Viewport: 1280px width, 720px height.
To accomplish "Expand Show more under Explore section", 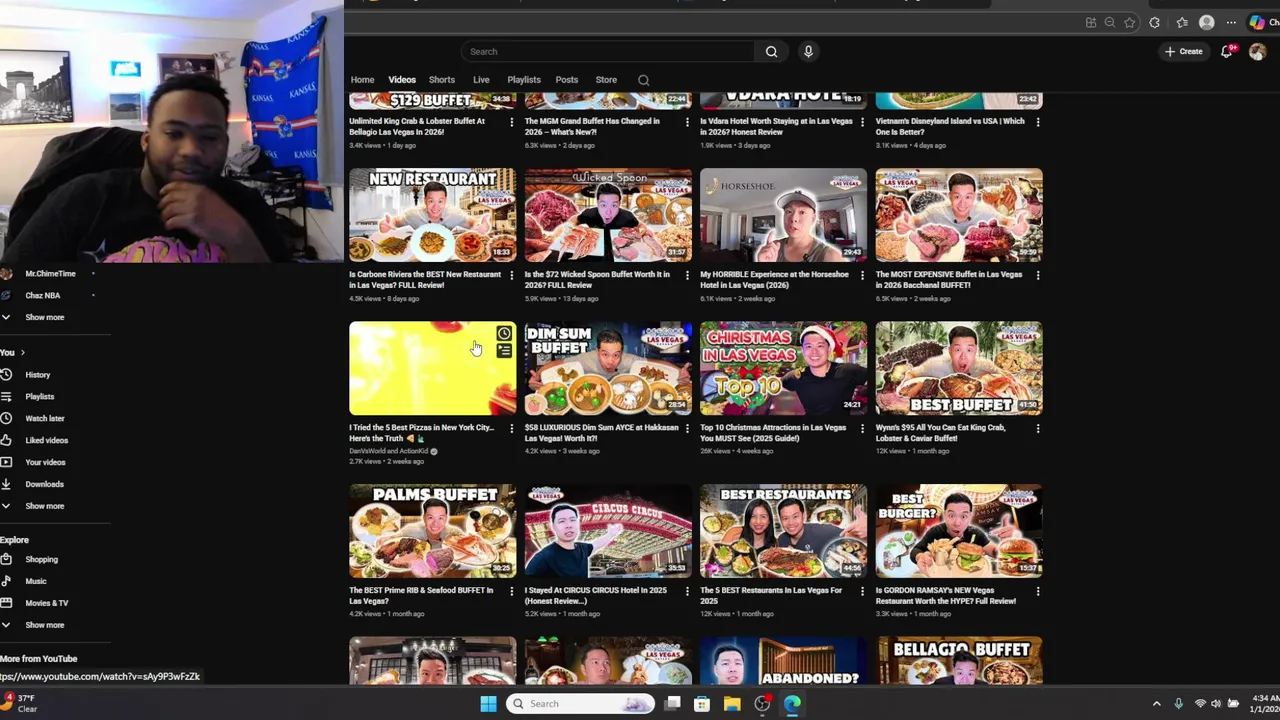I will pos(44,625).
